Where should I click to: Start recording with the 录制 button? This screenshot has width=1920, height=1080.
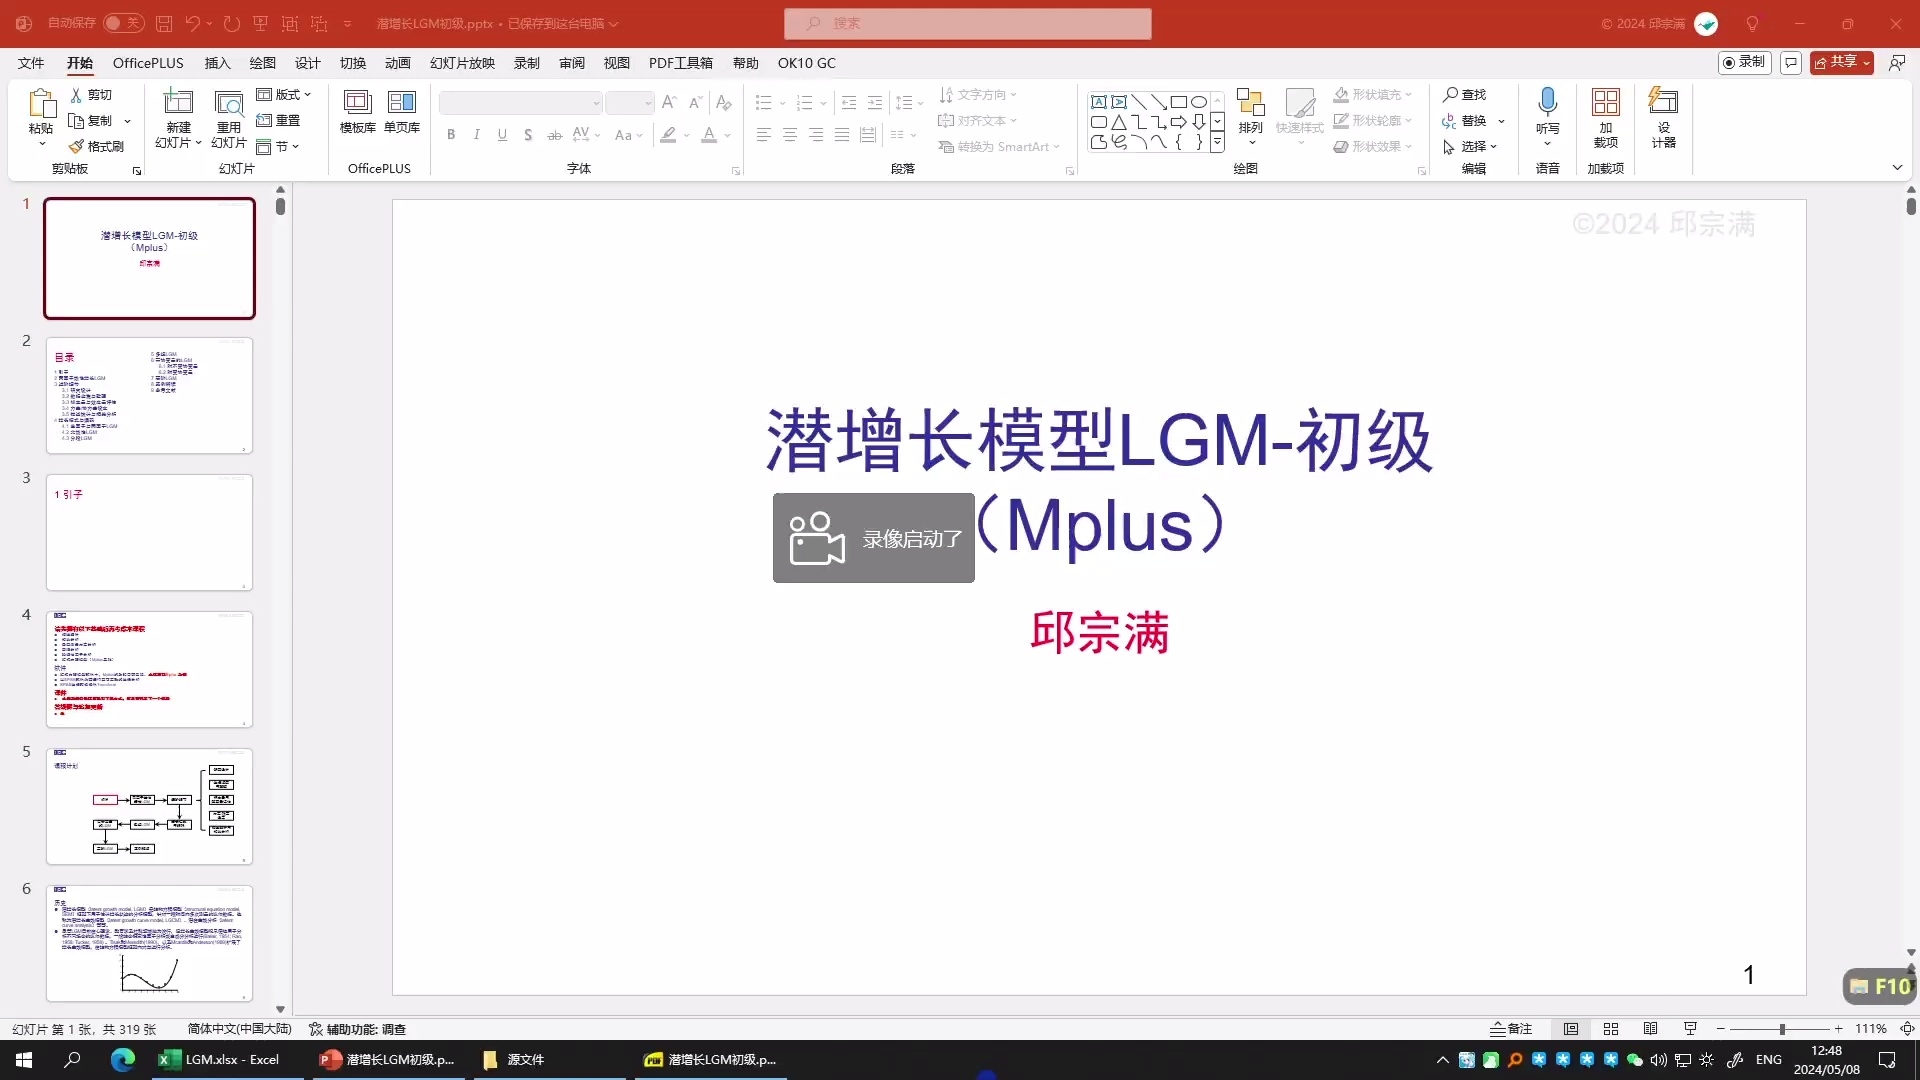[x=1745, y=61]
